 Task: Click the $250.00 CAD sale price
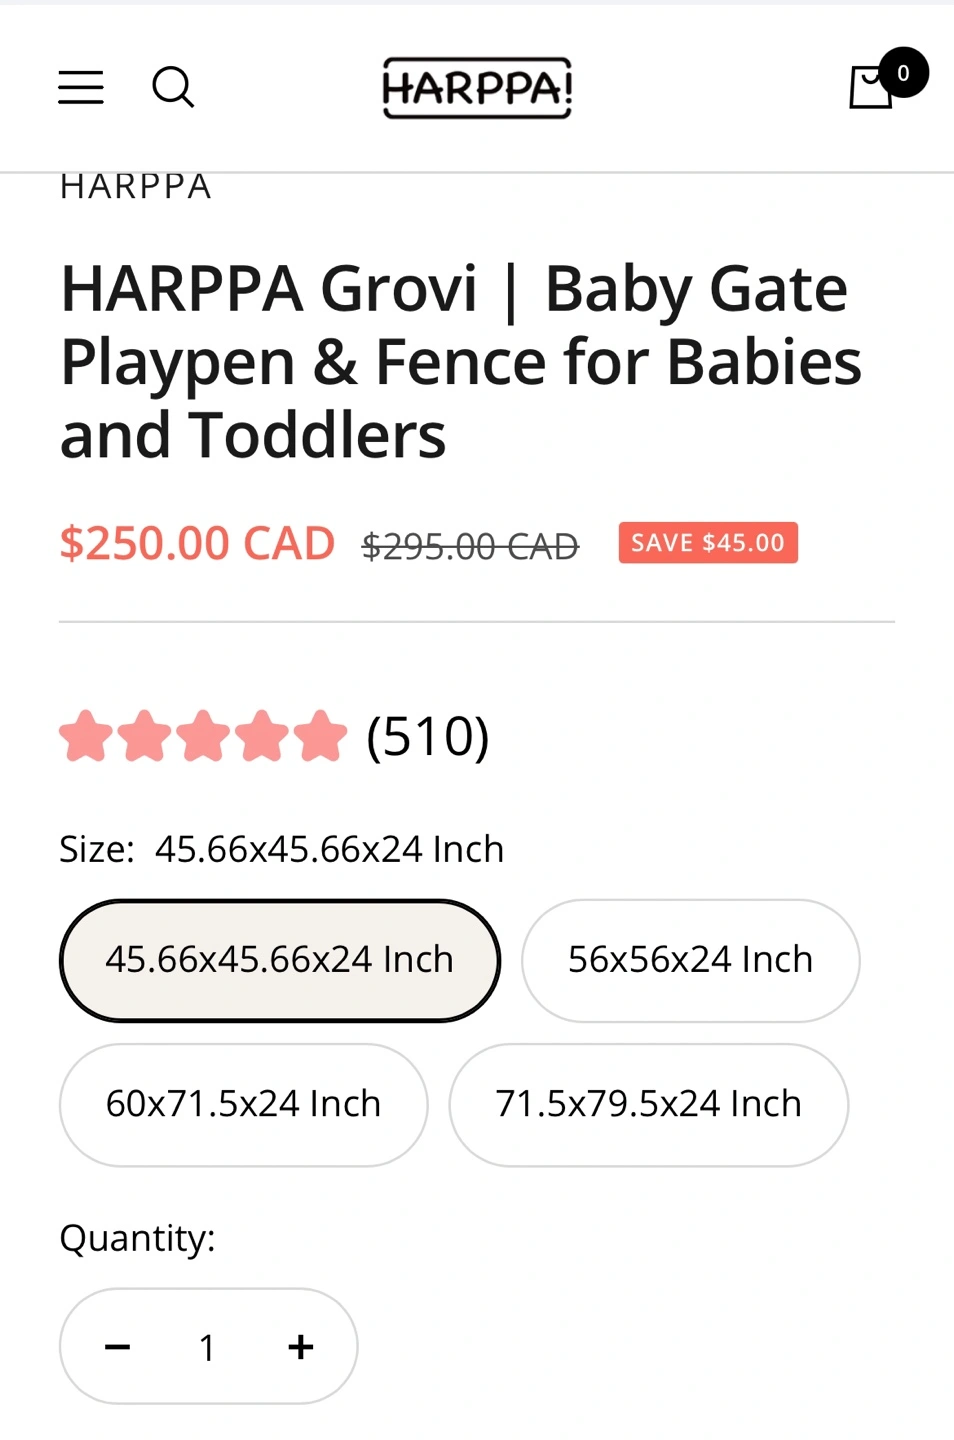(x=197, y=544)
